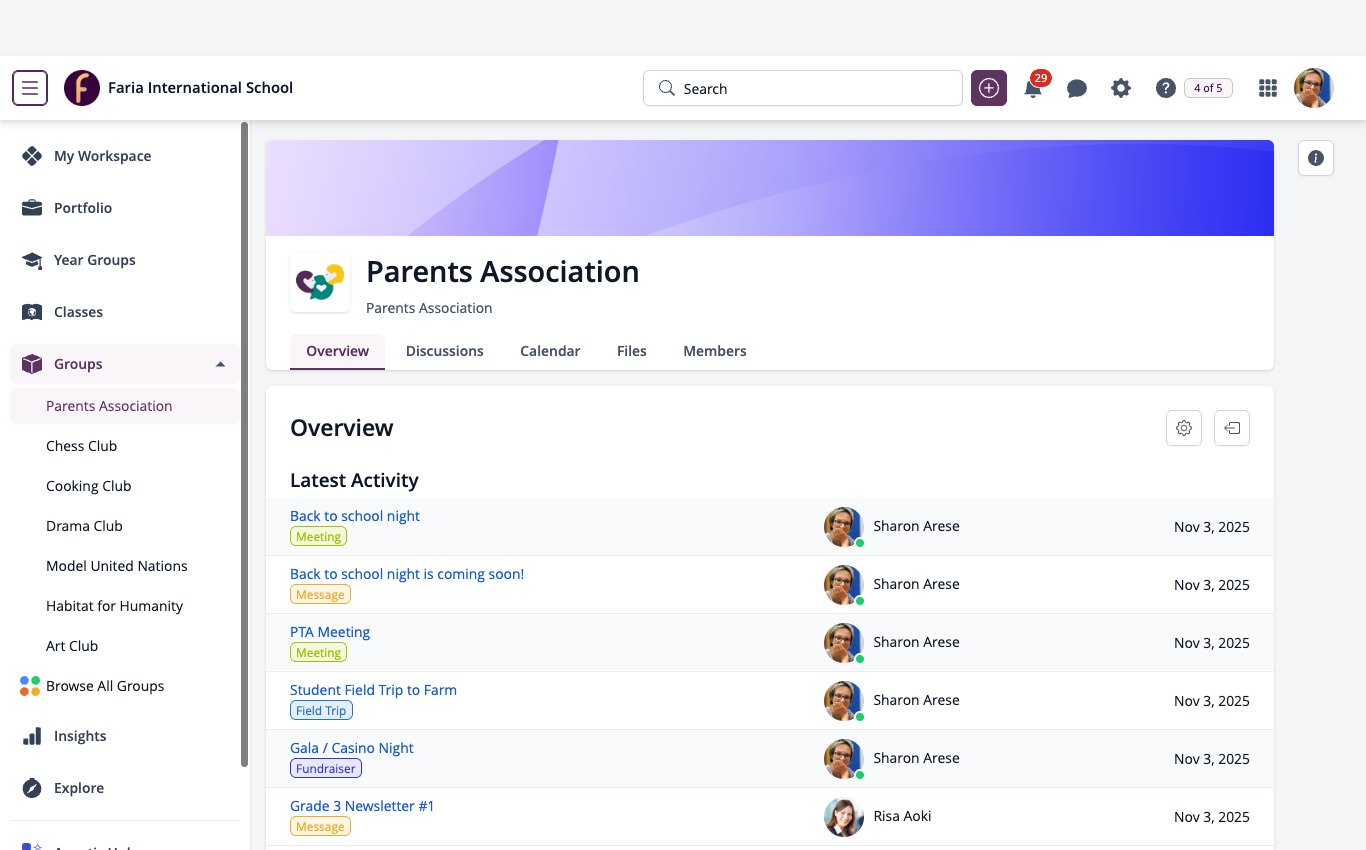The width and height of the screenshot is (1366, 850).
Task: Open the apps grid launcher
Action: [x=1268, y=88]
